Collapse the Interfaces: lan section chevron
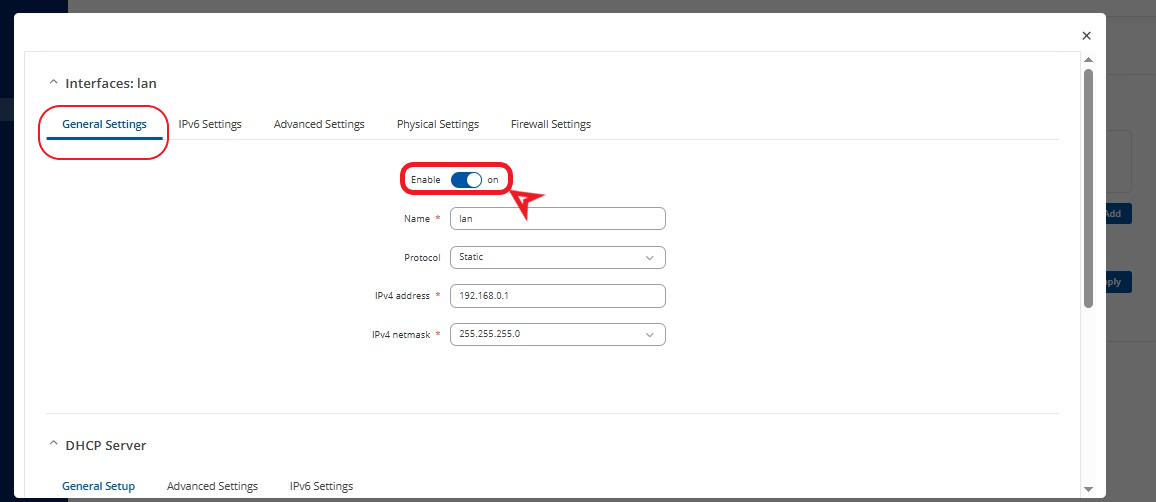 (x=54, y=84)
